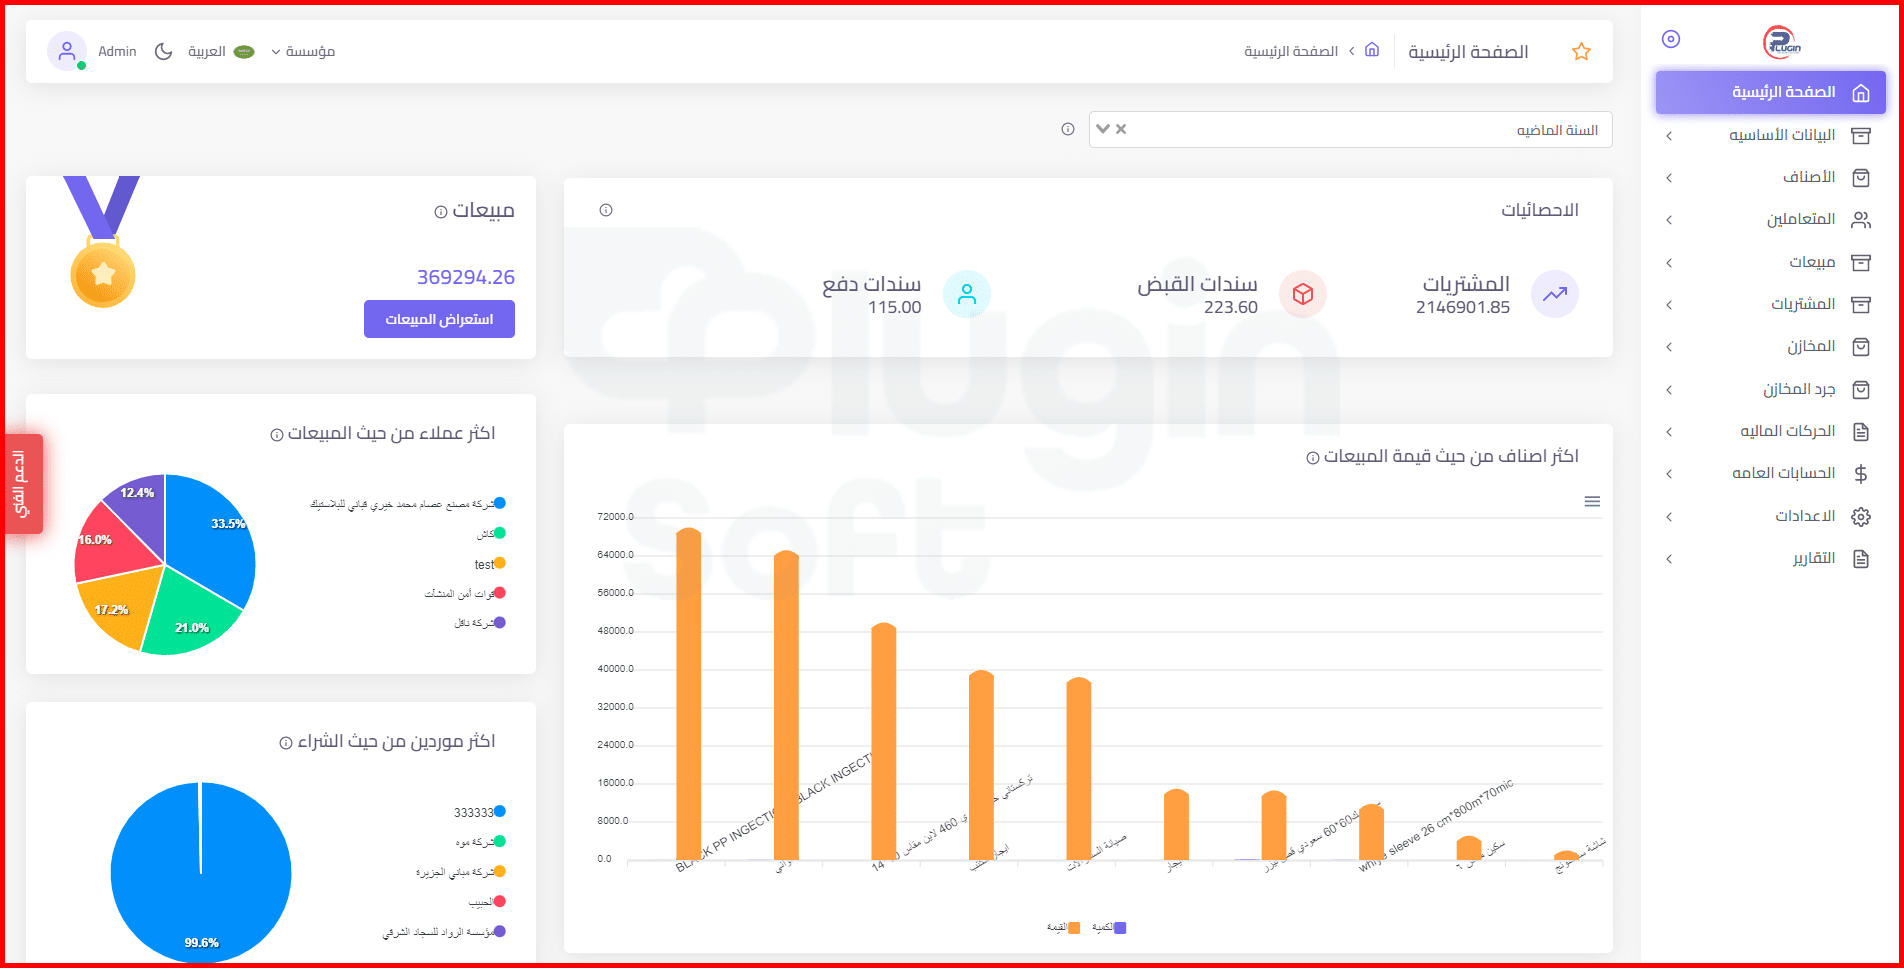
Task: Click the سندات القبض box icon
Action: coord(1303,294)
